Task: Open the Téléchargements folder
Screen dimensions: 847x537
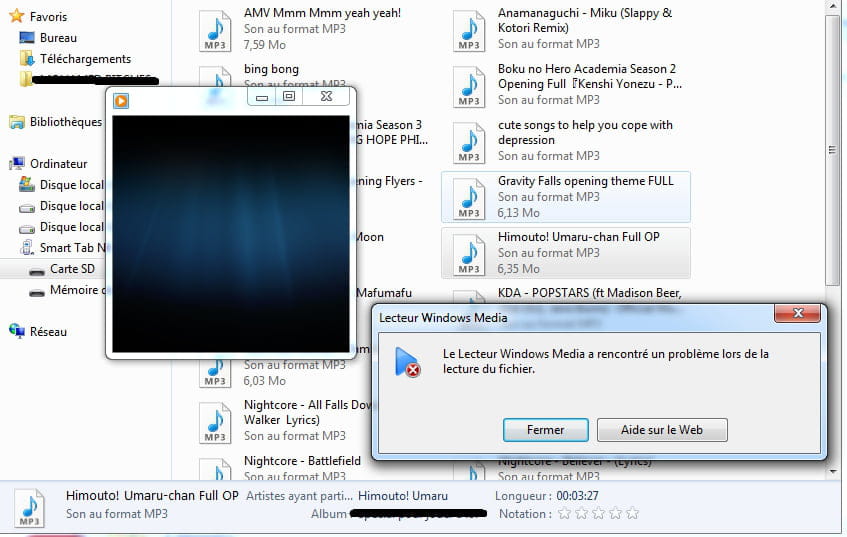Action: (x=85, y=59)
